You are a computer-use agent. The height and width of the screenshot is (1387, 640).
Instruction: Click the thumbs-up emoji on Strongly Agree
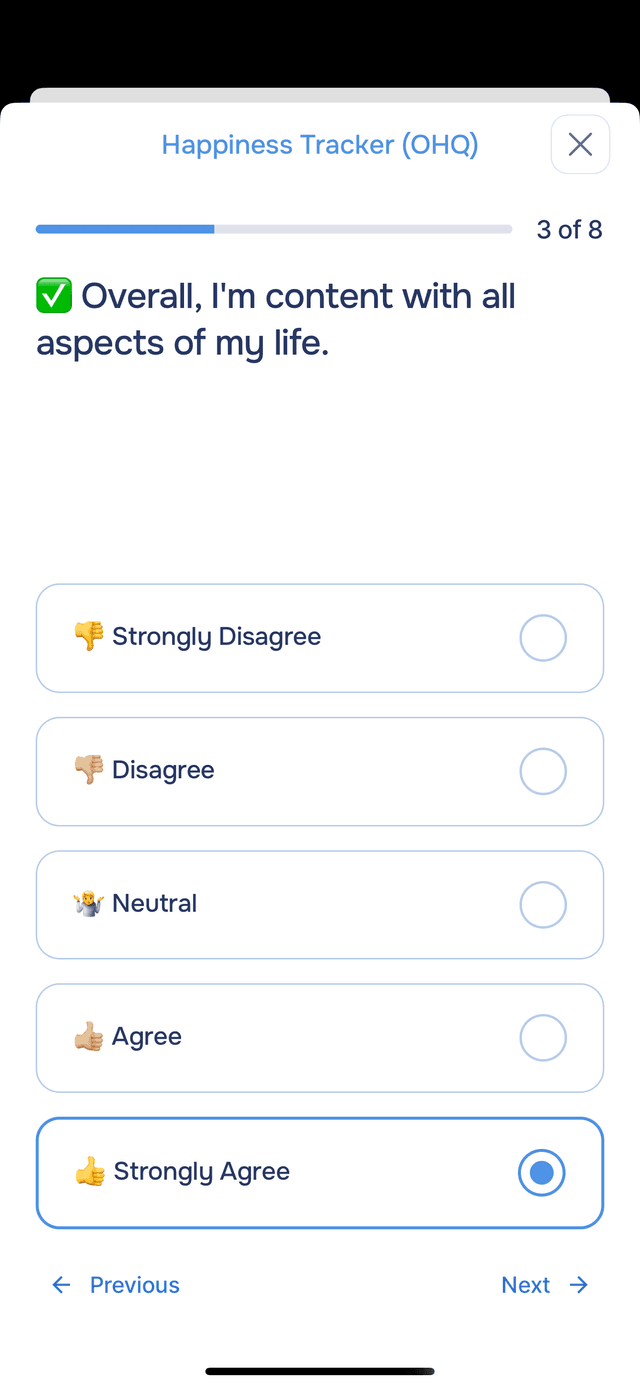88,1171
